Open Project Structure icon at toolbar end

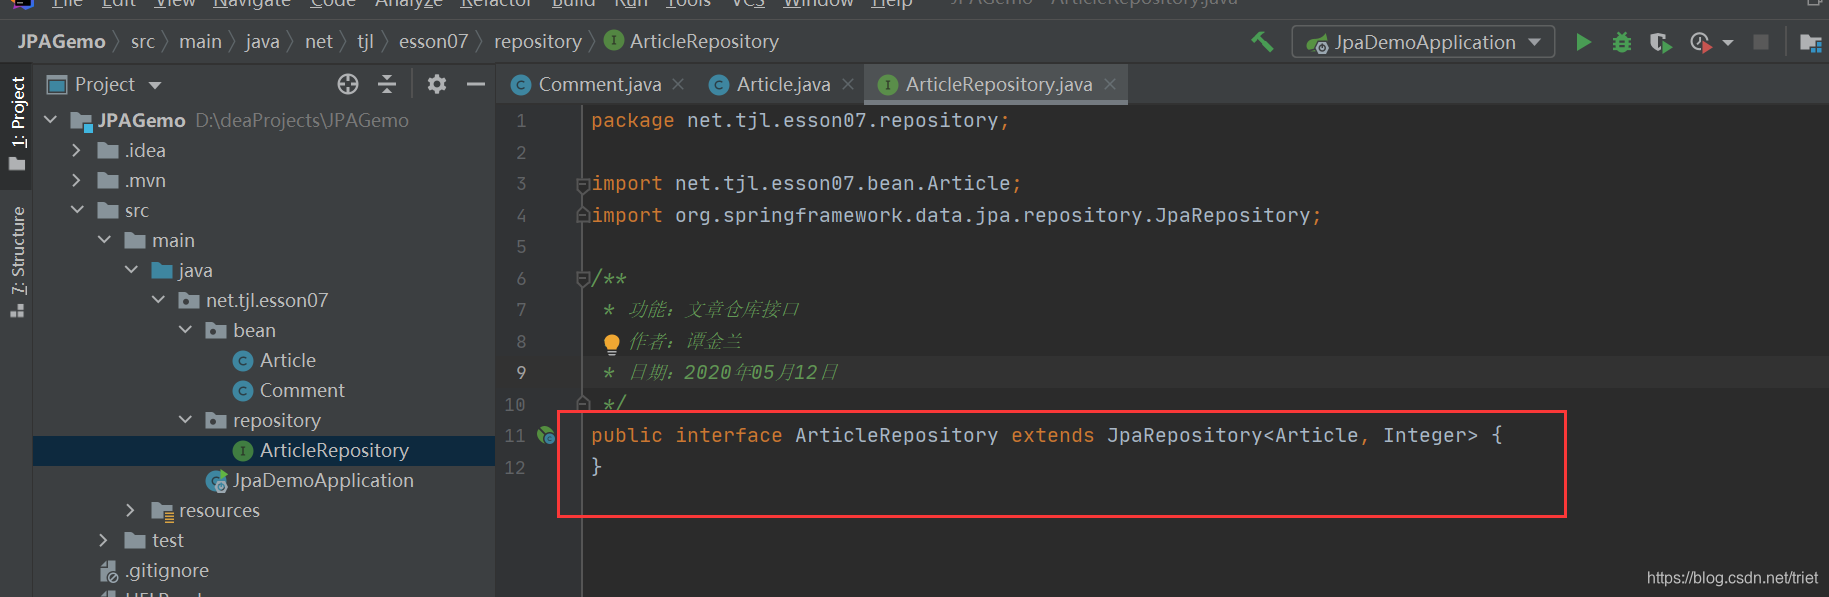[1810, 42]
